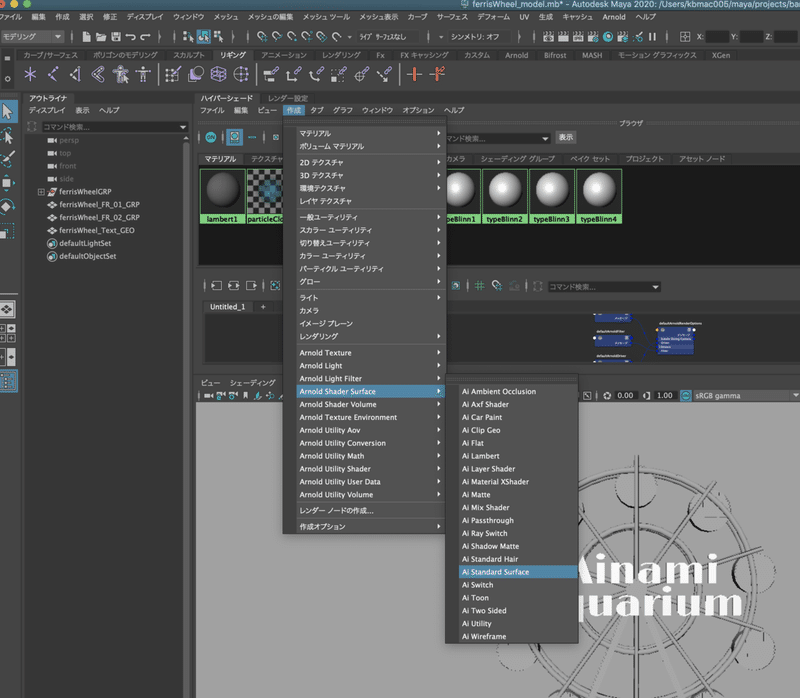Image resolution: width=800 pixels, height=698 pixels.
Task: Toggle the viewport color management icon
Action: pos(686,395)
